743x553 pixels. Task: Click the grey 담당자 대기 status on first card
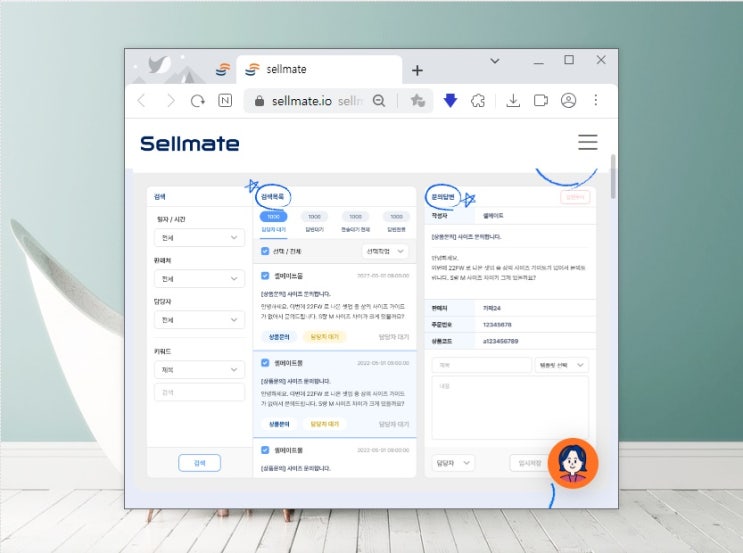click(393, 337)
